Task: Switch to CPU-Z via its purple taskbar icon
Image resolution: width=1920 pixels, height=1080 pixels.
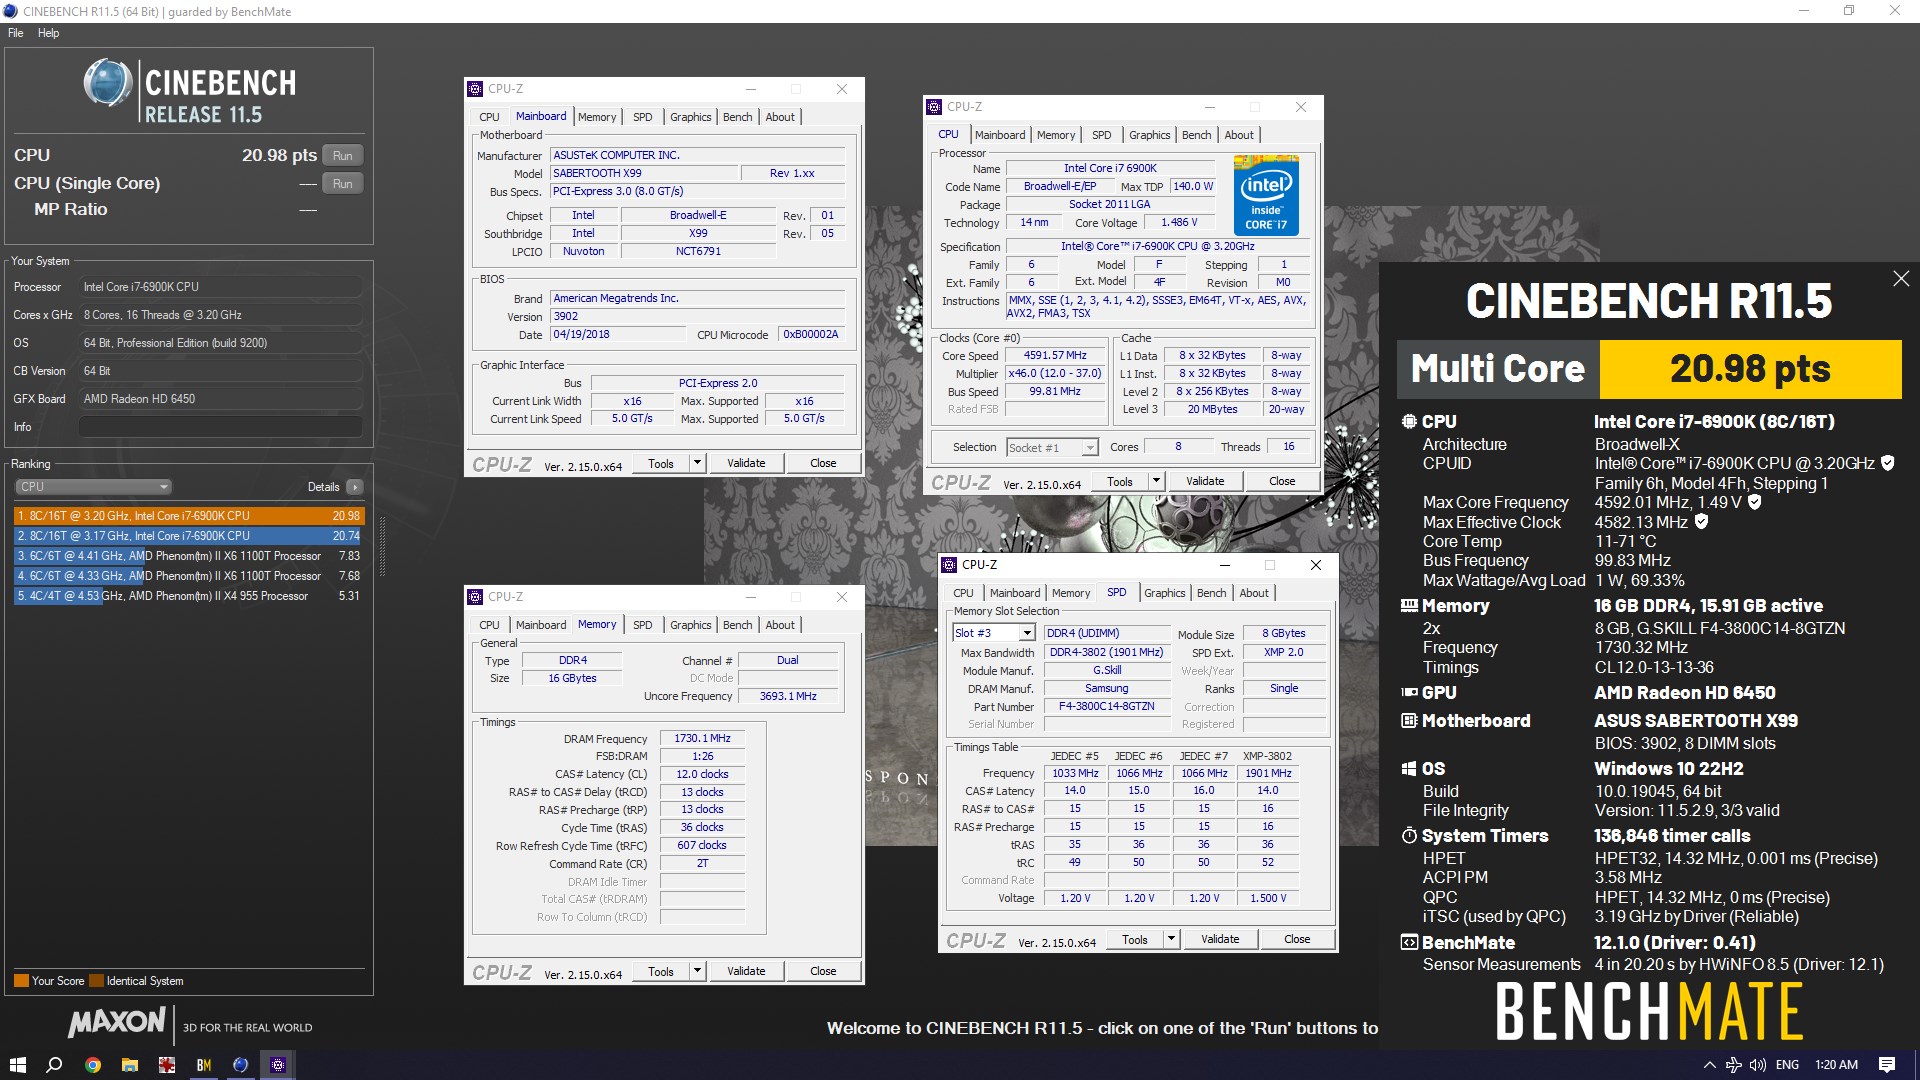Action: [x=278, y=1065]
